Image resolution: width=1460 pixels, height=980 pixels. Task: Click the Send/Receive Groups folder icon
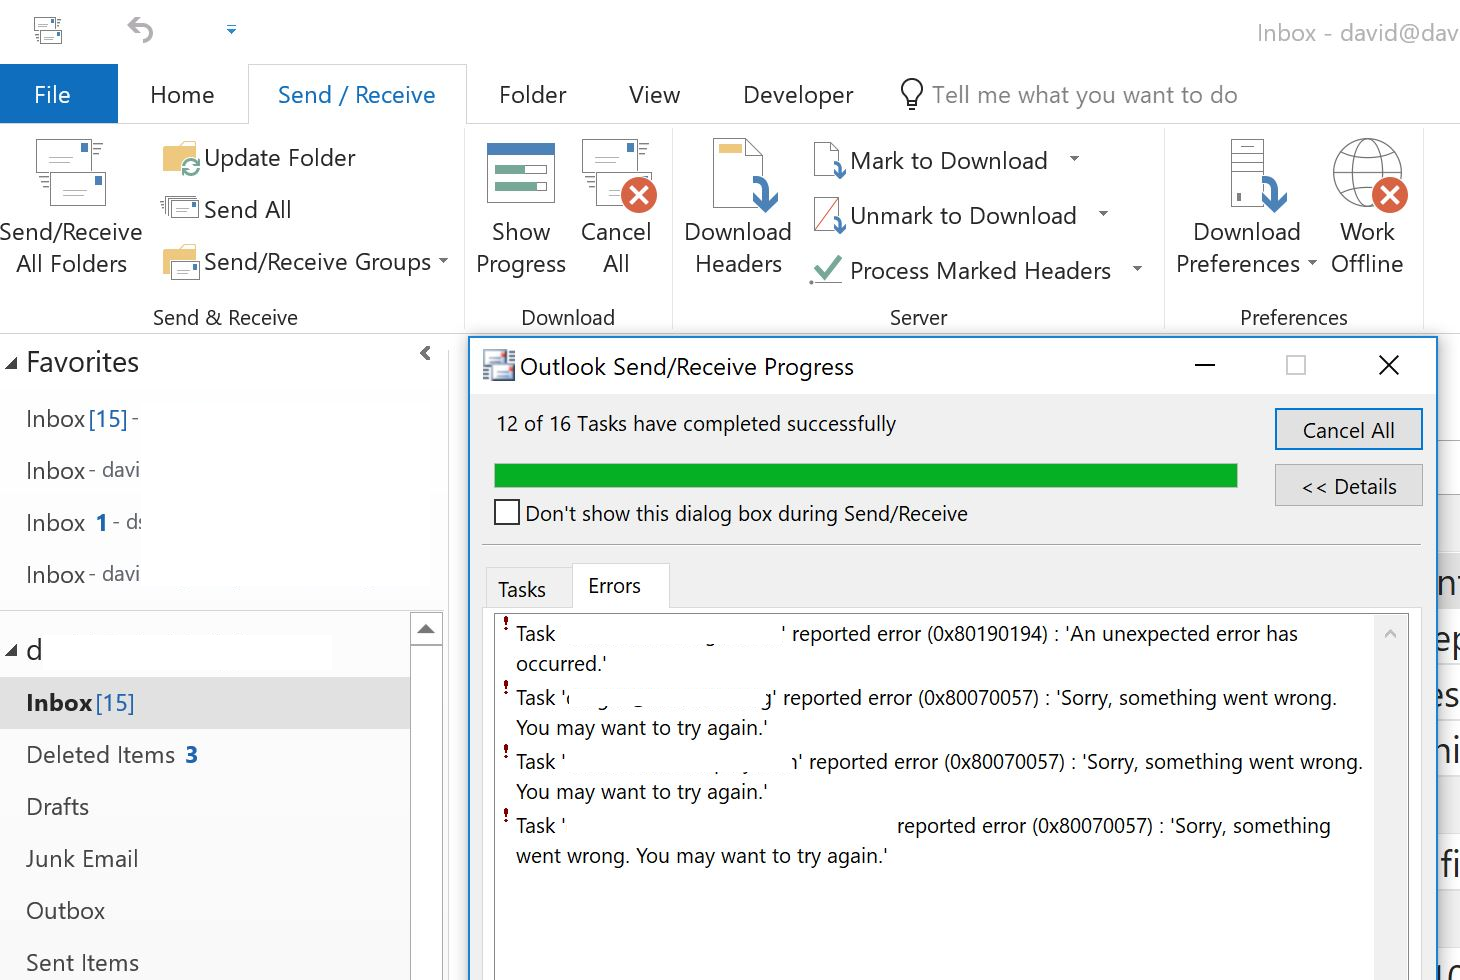[x=181, y=262]
